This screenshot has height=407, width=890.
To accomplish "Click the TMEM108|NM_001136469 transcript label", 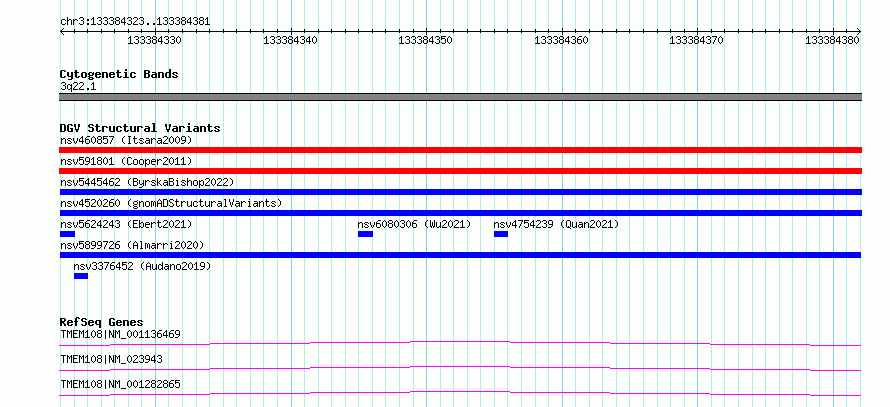I will [120, 334].
